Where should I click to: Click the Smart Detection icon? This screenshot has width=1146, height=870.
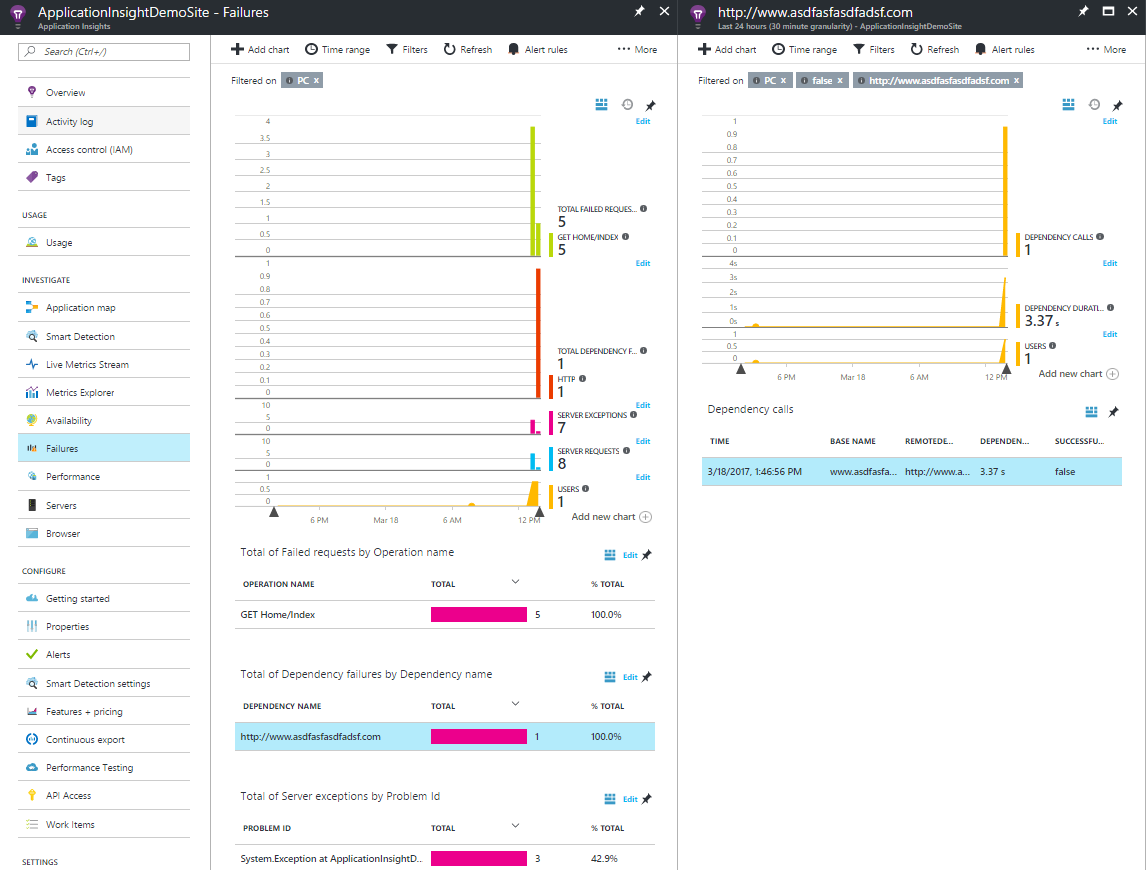click(x=31, y=336)
